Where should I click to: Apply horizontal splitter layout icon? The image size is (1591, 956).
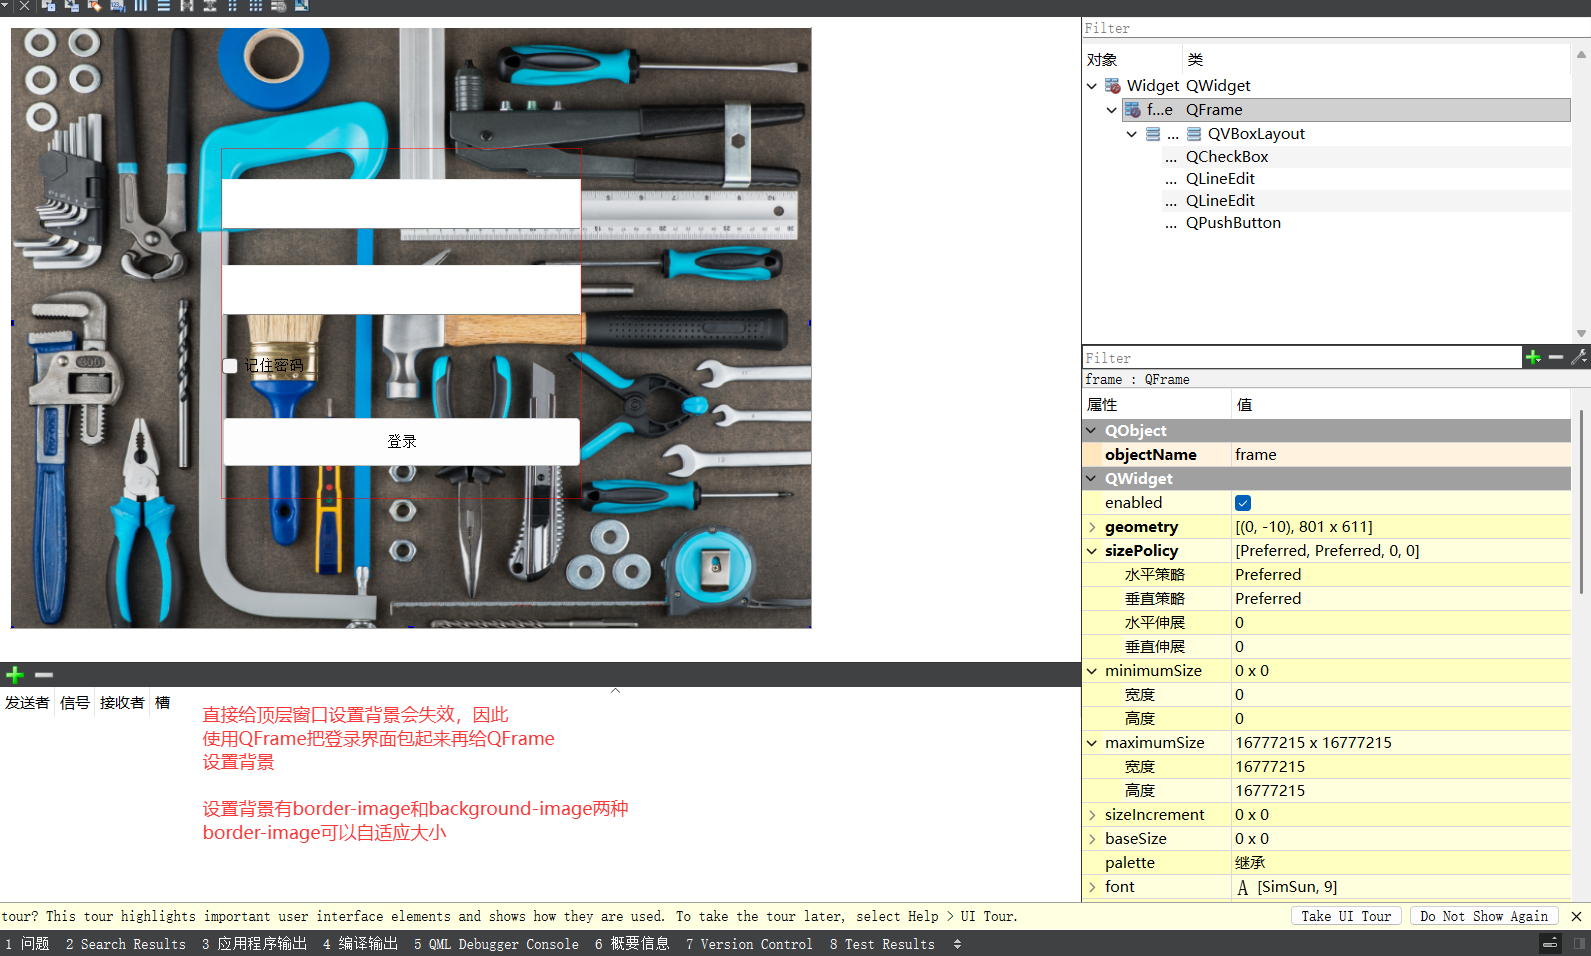[x=186, y=6]
